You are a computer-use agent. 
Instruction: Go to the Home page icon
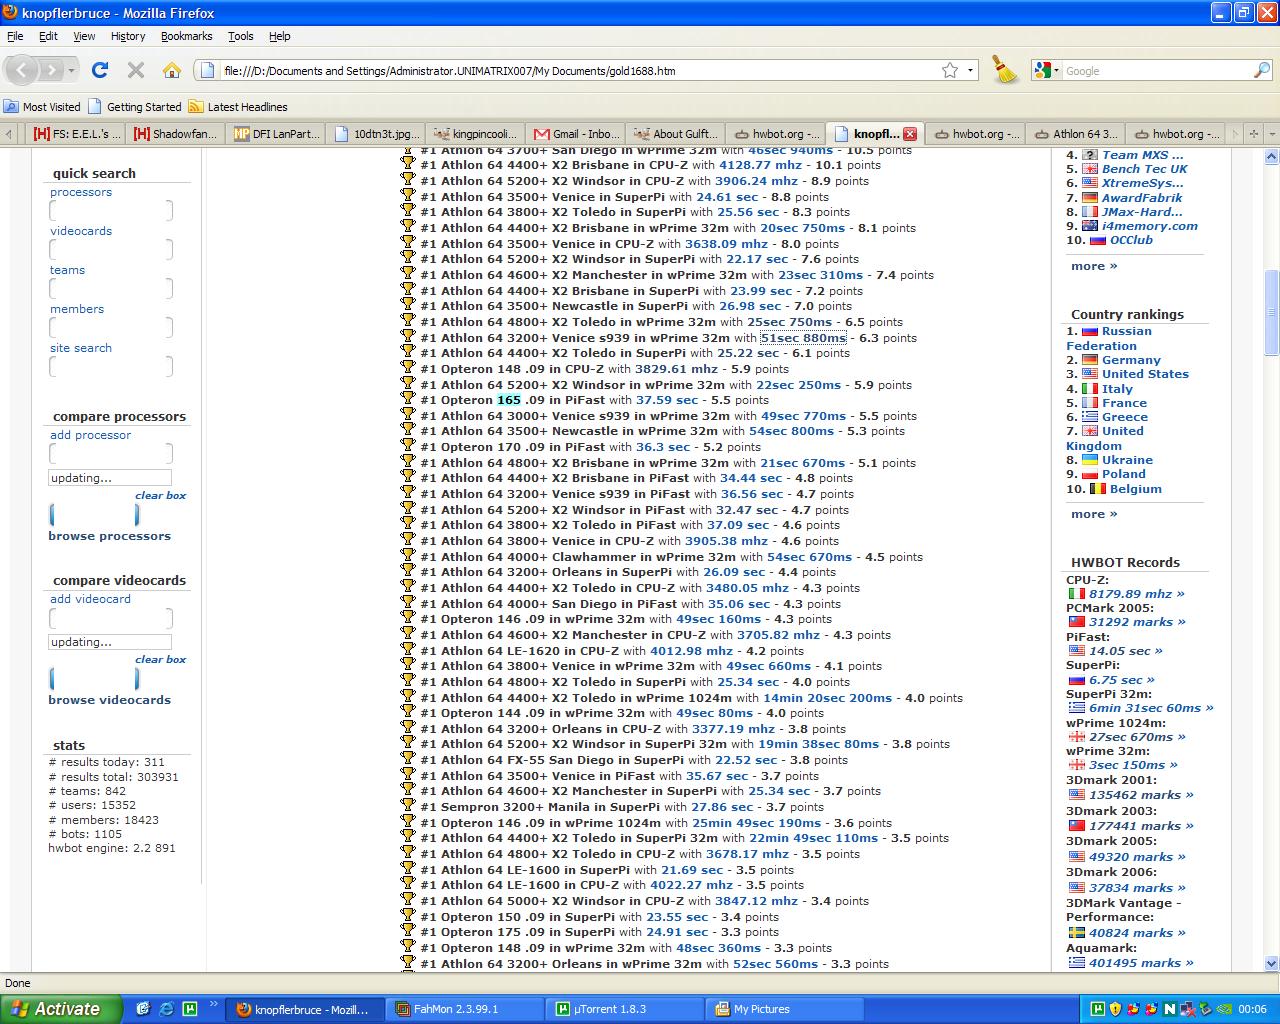pyautogui.click(x=172, y=70)
